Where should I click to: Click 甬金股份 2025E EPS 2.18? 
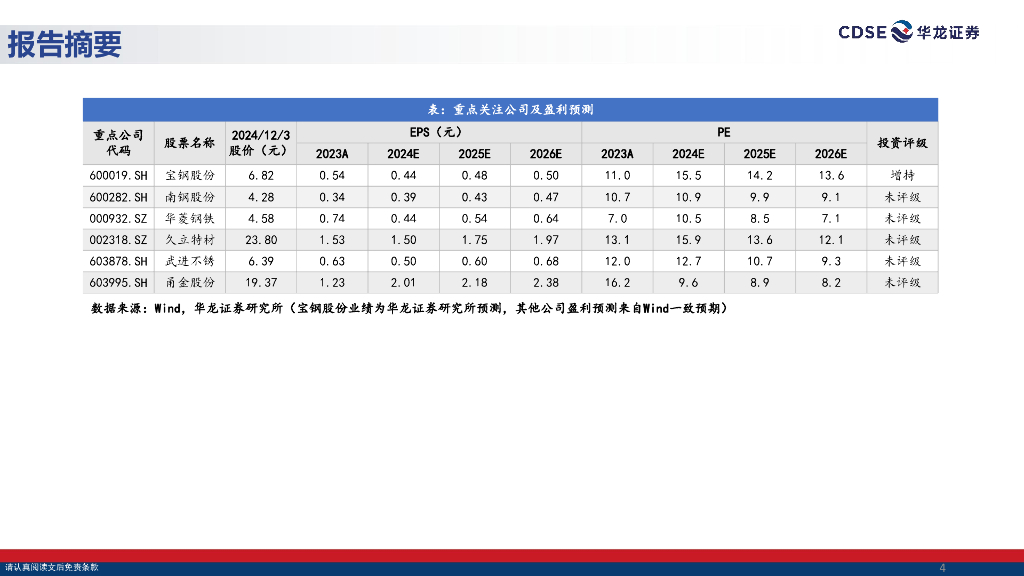474,283
